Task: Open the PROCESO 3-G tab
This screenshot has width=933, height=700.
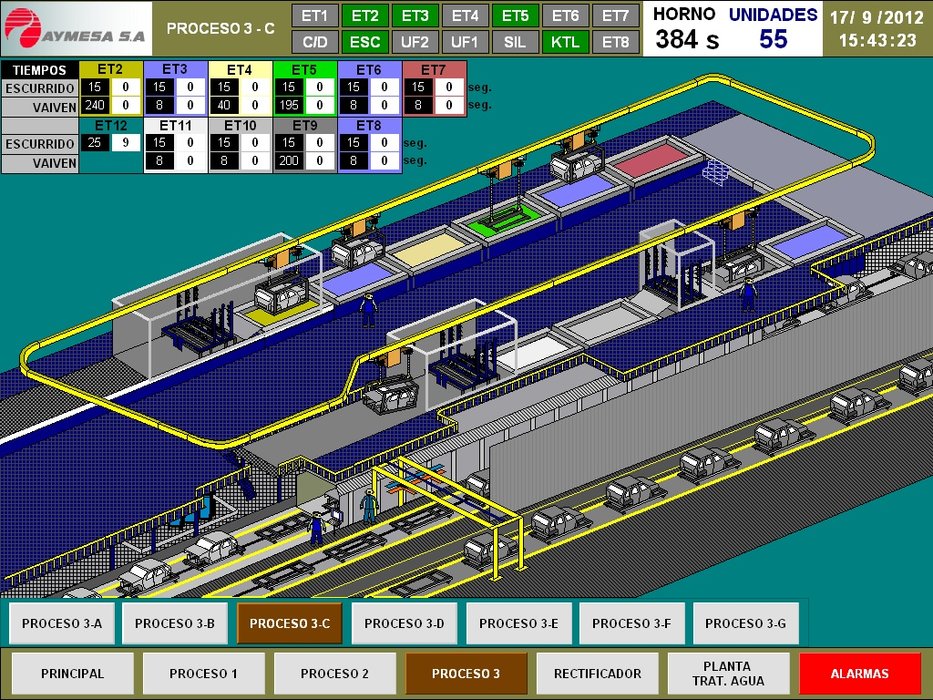Action: point(745,623)
